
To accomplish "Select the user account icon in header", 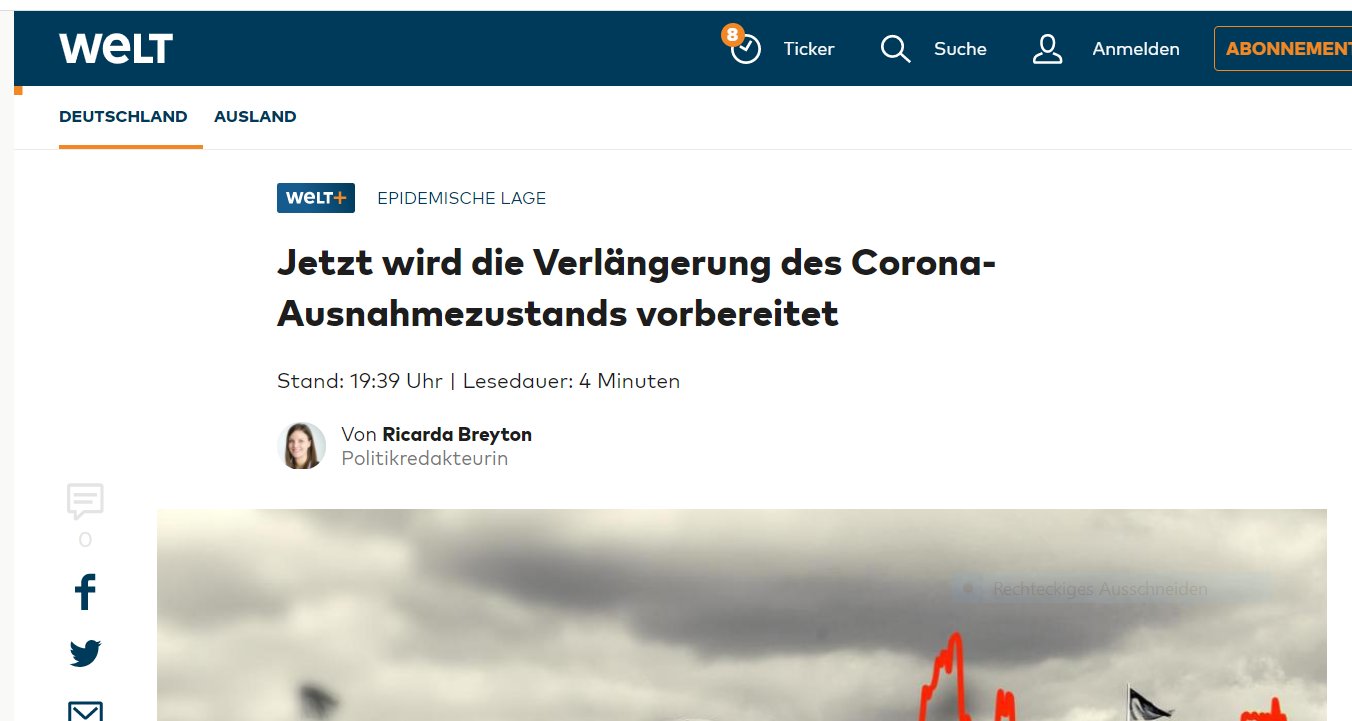I will point(1047,48).
